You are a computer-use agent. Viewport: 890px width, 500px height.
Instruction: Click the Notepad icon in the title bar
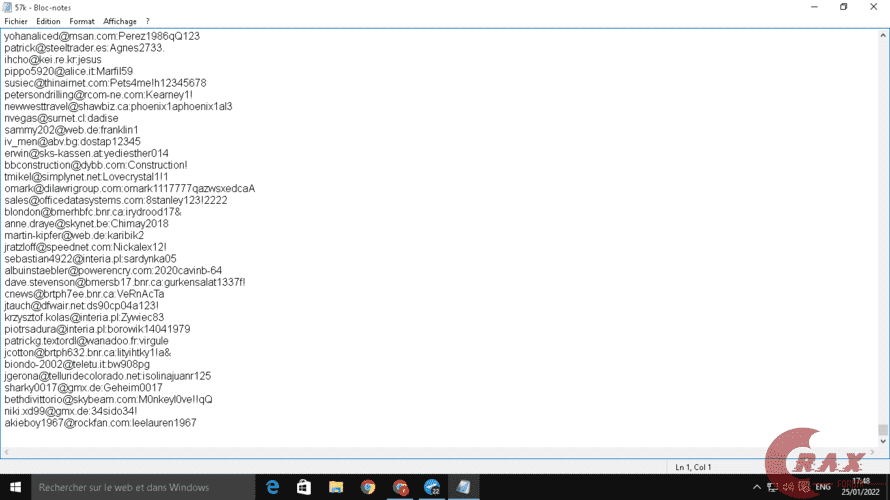click(7, 7)
